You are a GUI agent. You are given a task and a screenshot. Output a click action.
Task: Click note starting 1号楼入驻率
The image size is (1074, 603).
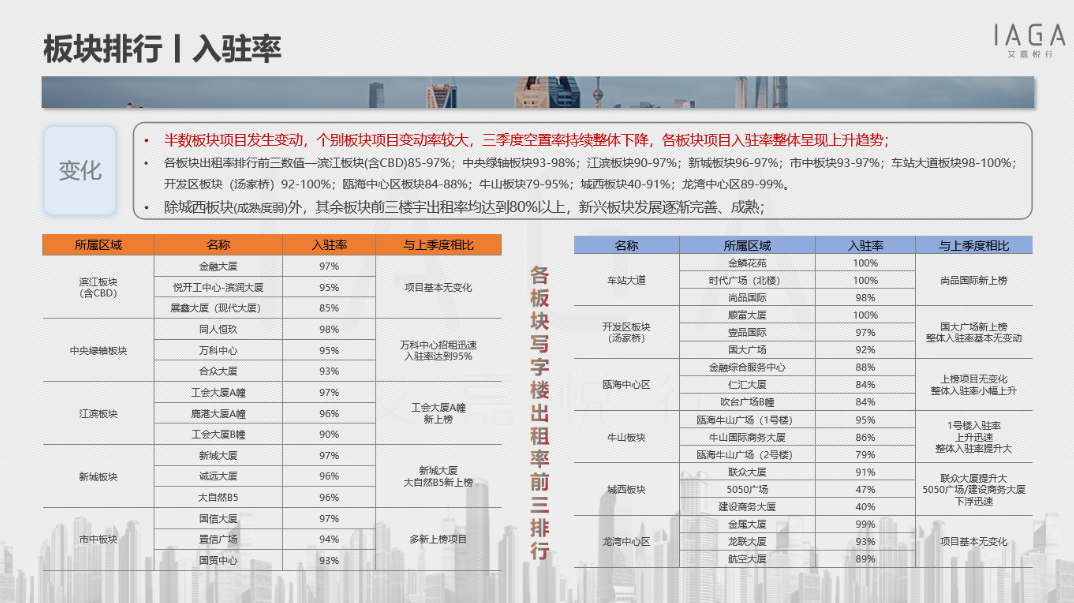(973, 437)
